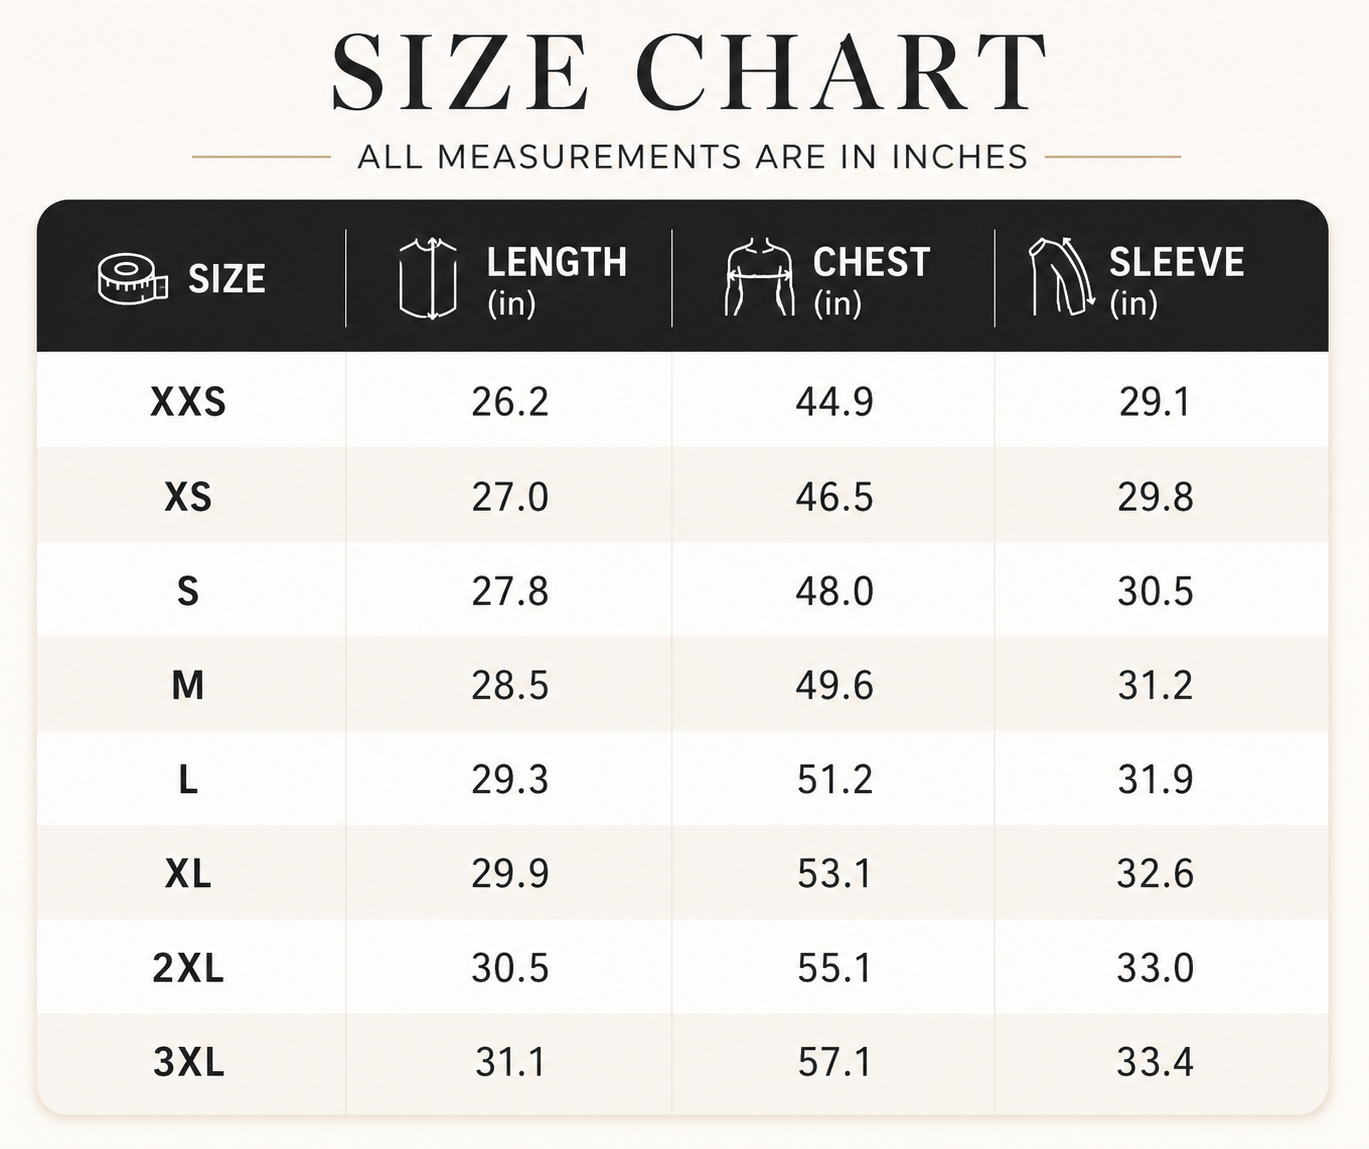The height and width of the screenshot is (1149, 1369).
Task: Click the measuring tape icon beside SIZE
Action: tap(133, 278)
